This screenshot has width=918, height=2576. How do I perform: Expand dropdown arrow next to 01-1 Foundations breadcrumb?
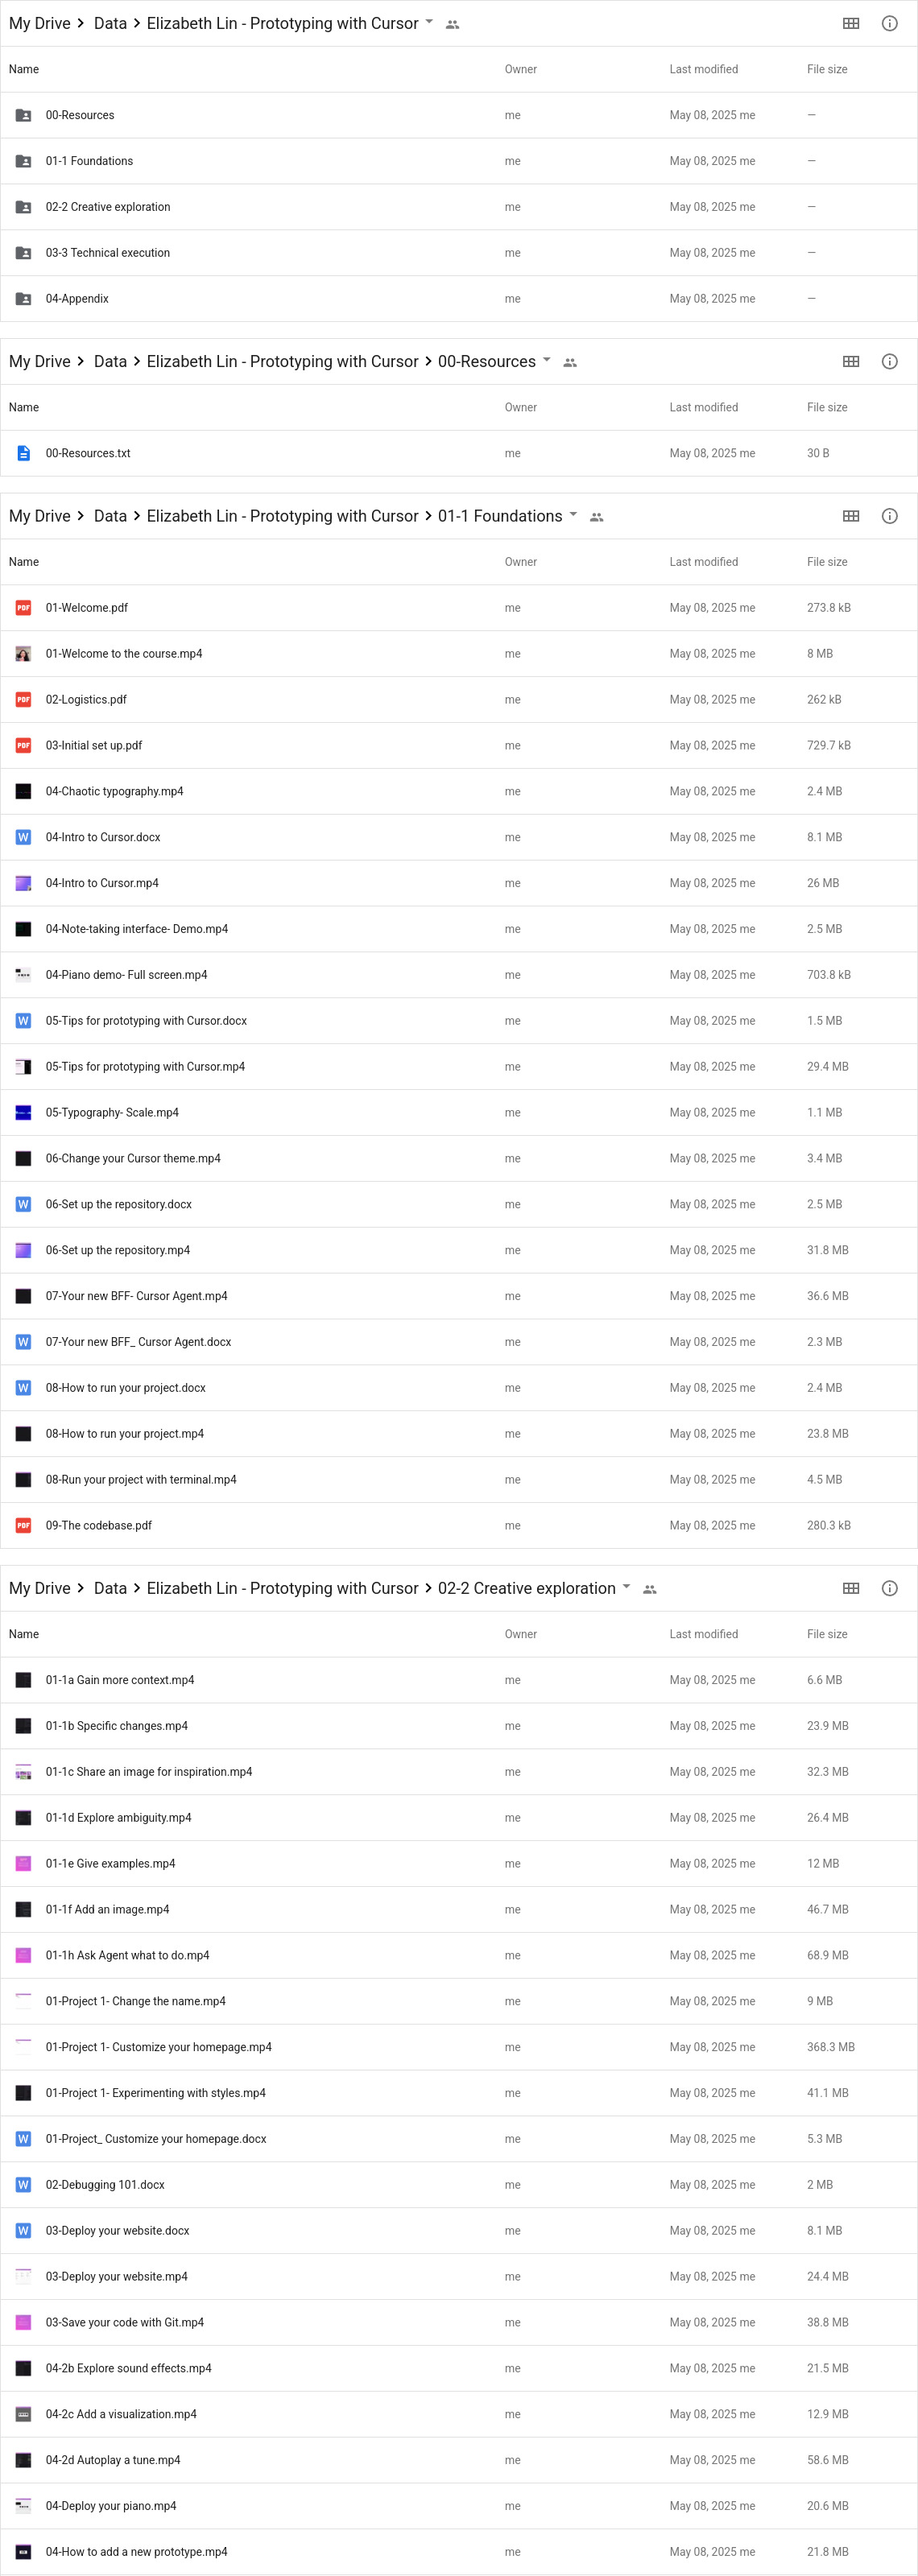point(573,515)
